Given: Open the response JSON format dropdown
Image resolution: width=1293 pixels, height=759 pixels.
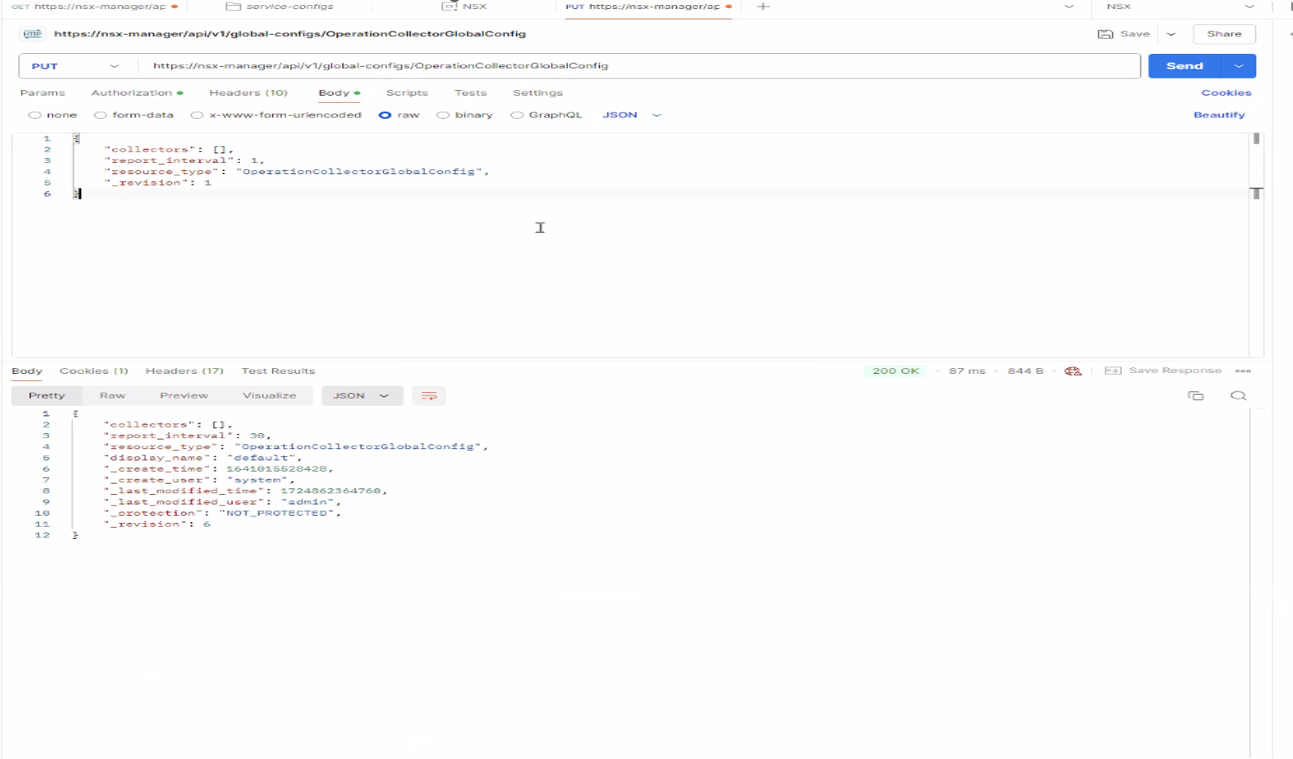Looking at the screenshot, I should (361, 396).
